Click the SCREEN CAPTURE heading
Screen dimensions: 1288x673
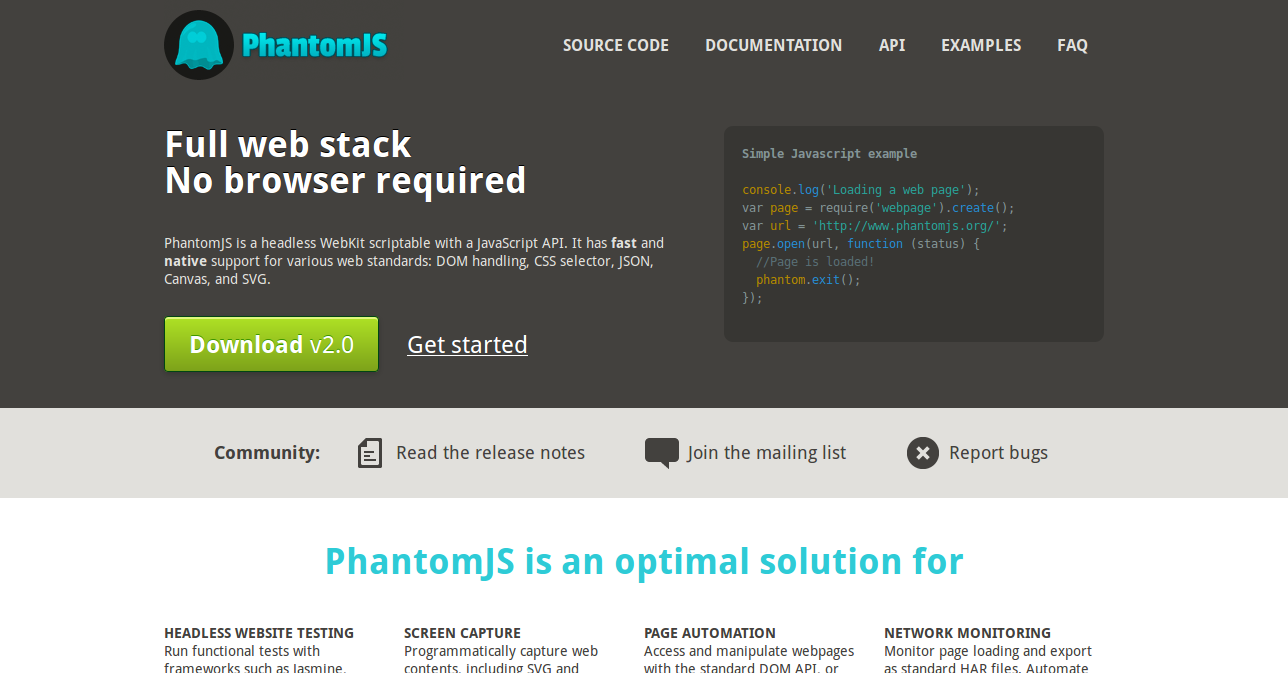[x=462, y=633]
